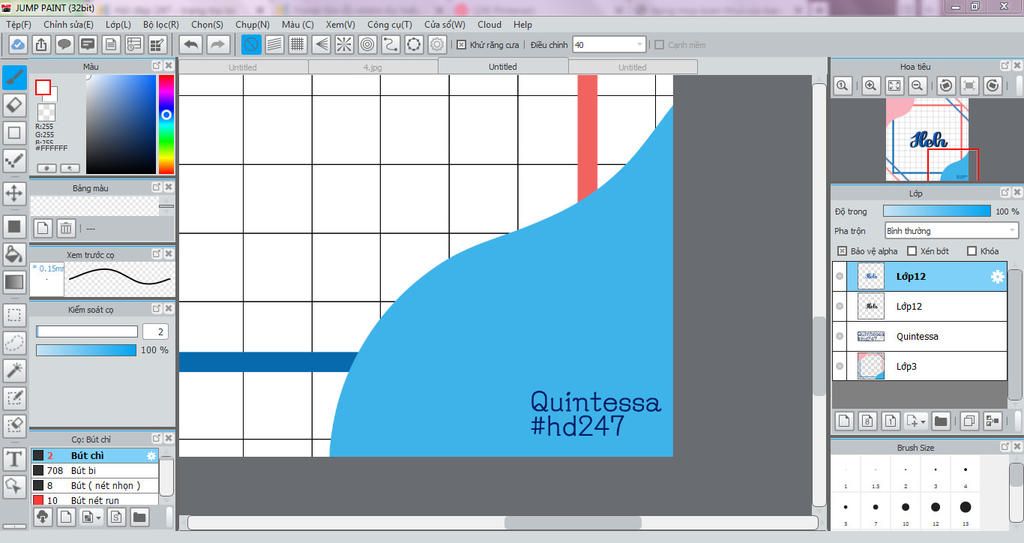Hide the Quintessa layer
This screenshot has width=1024, height=543.
[840, 337]
